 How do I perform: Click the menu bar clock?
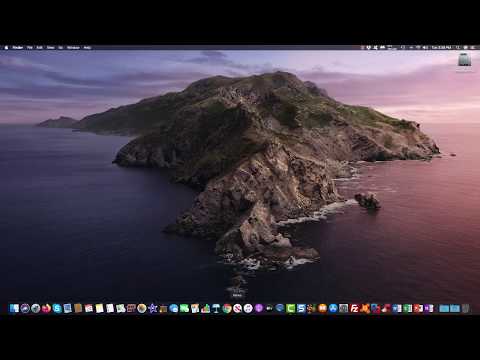(441, 48)
